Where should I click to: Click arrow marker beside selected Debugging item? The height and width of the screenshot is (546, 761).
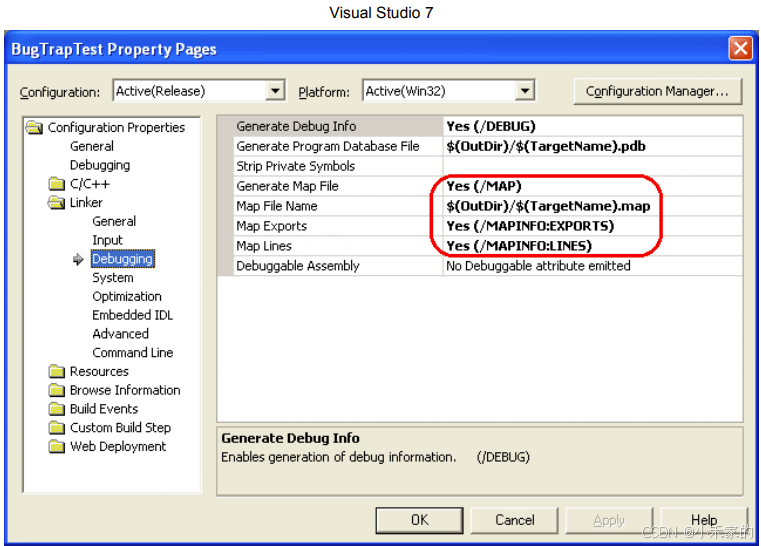coord(78,259)
